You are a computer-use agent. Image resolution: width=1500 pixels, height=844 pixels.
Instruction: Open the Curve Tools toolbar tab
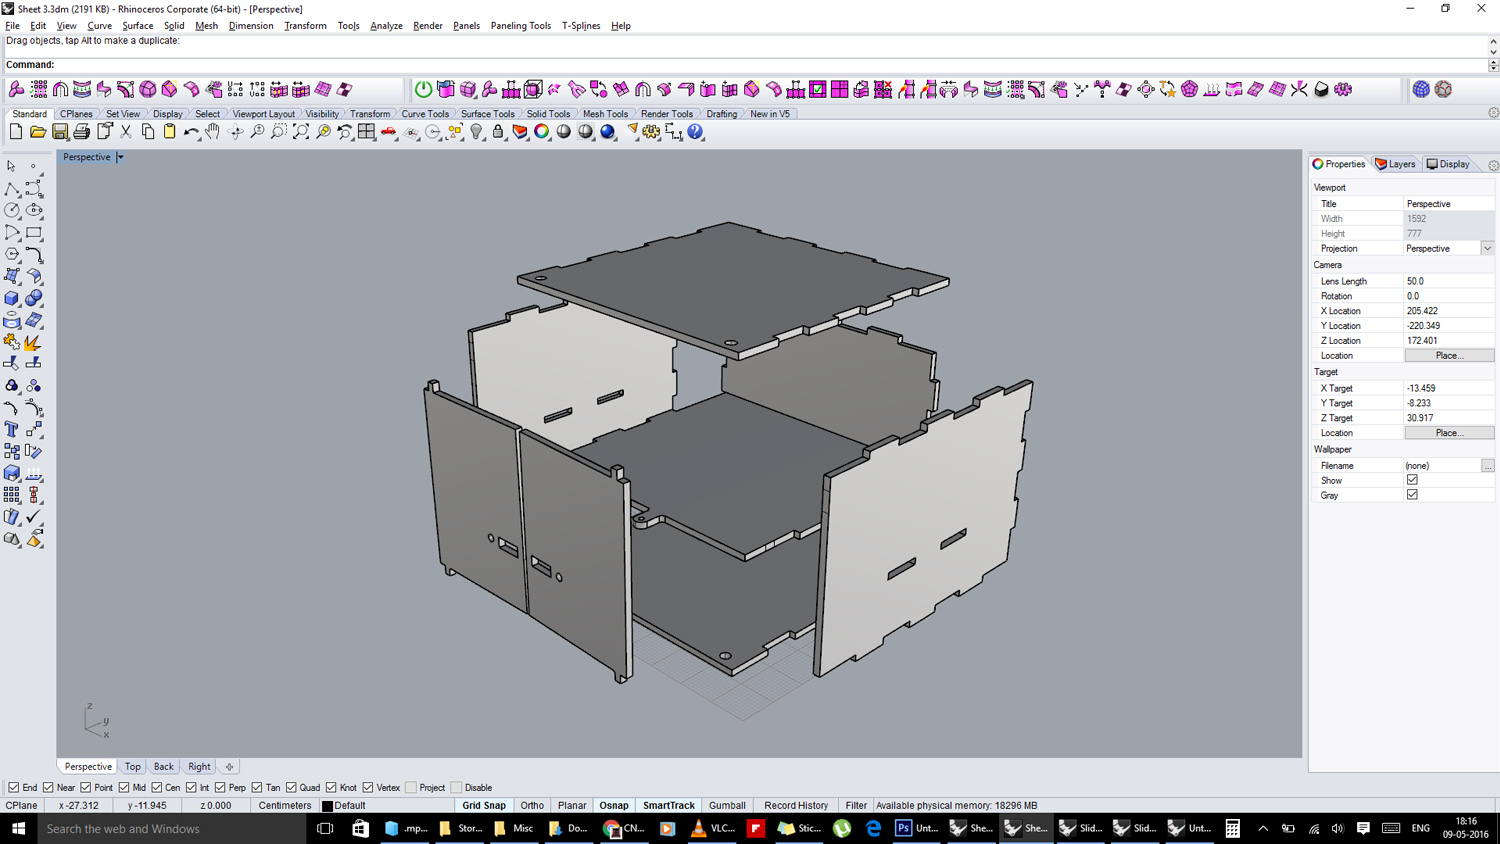(x=425, y=114)
